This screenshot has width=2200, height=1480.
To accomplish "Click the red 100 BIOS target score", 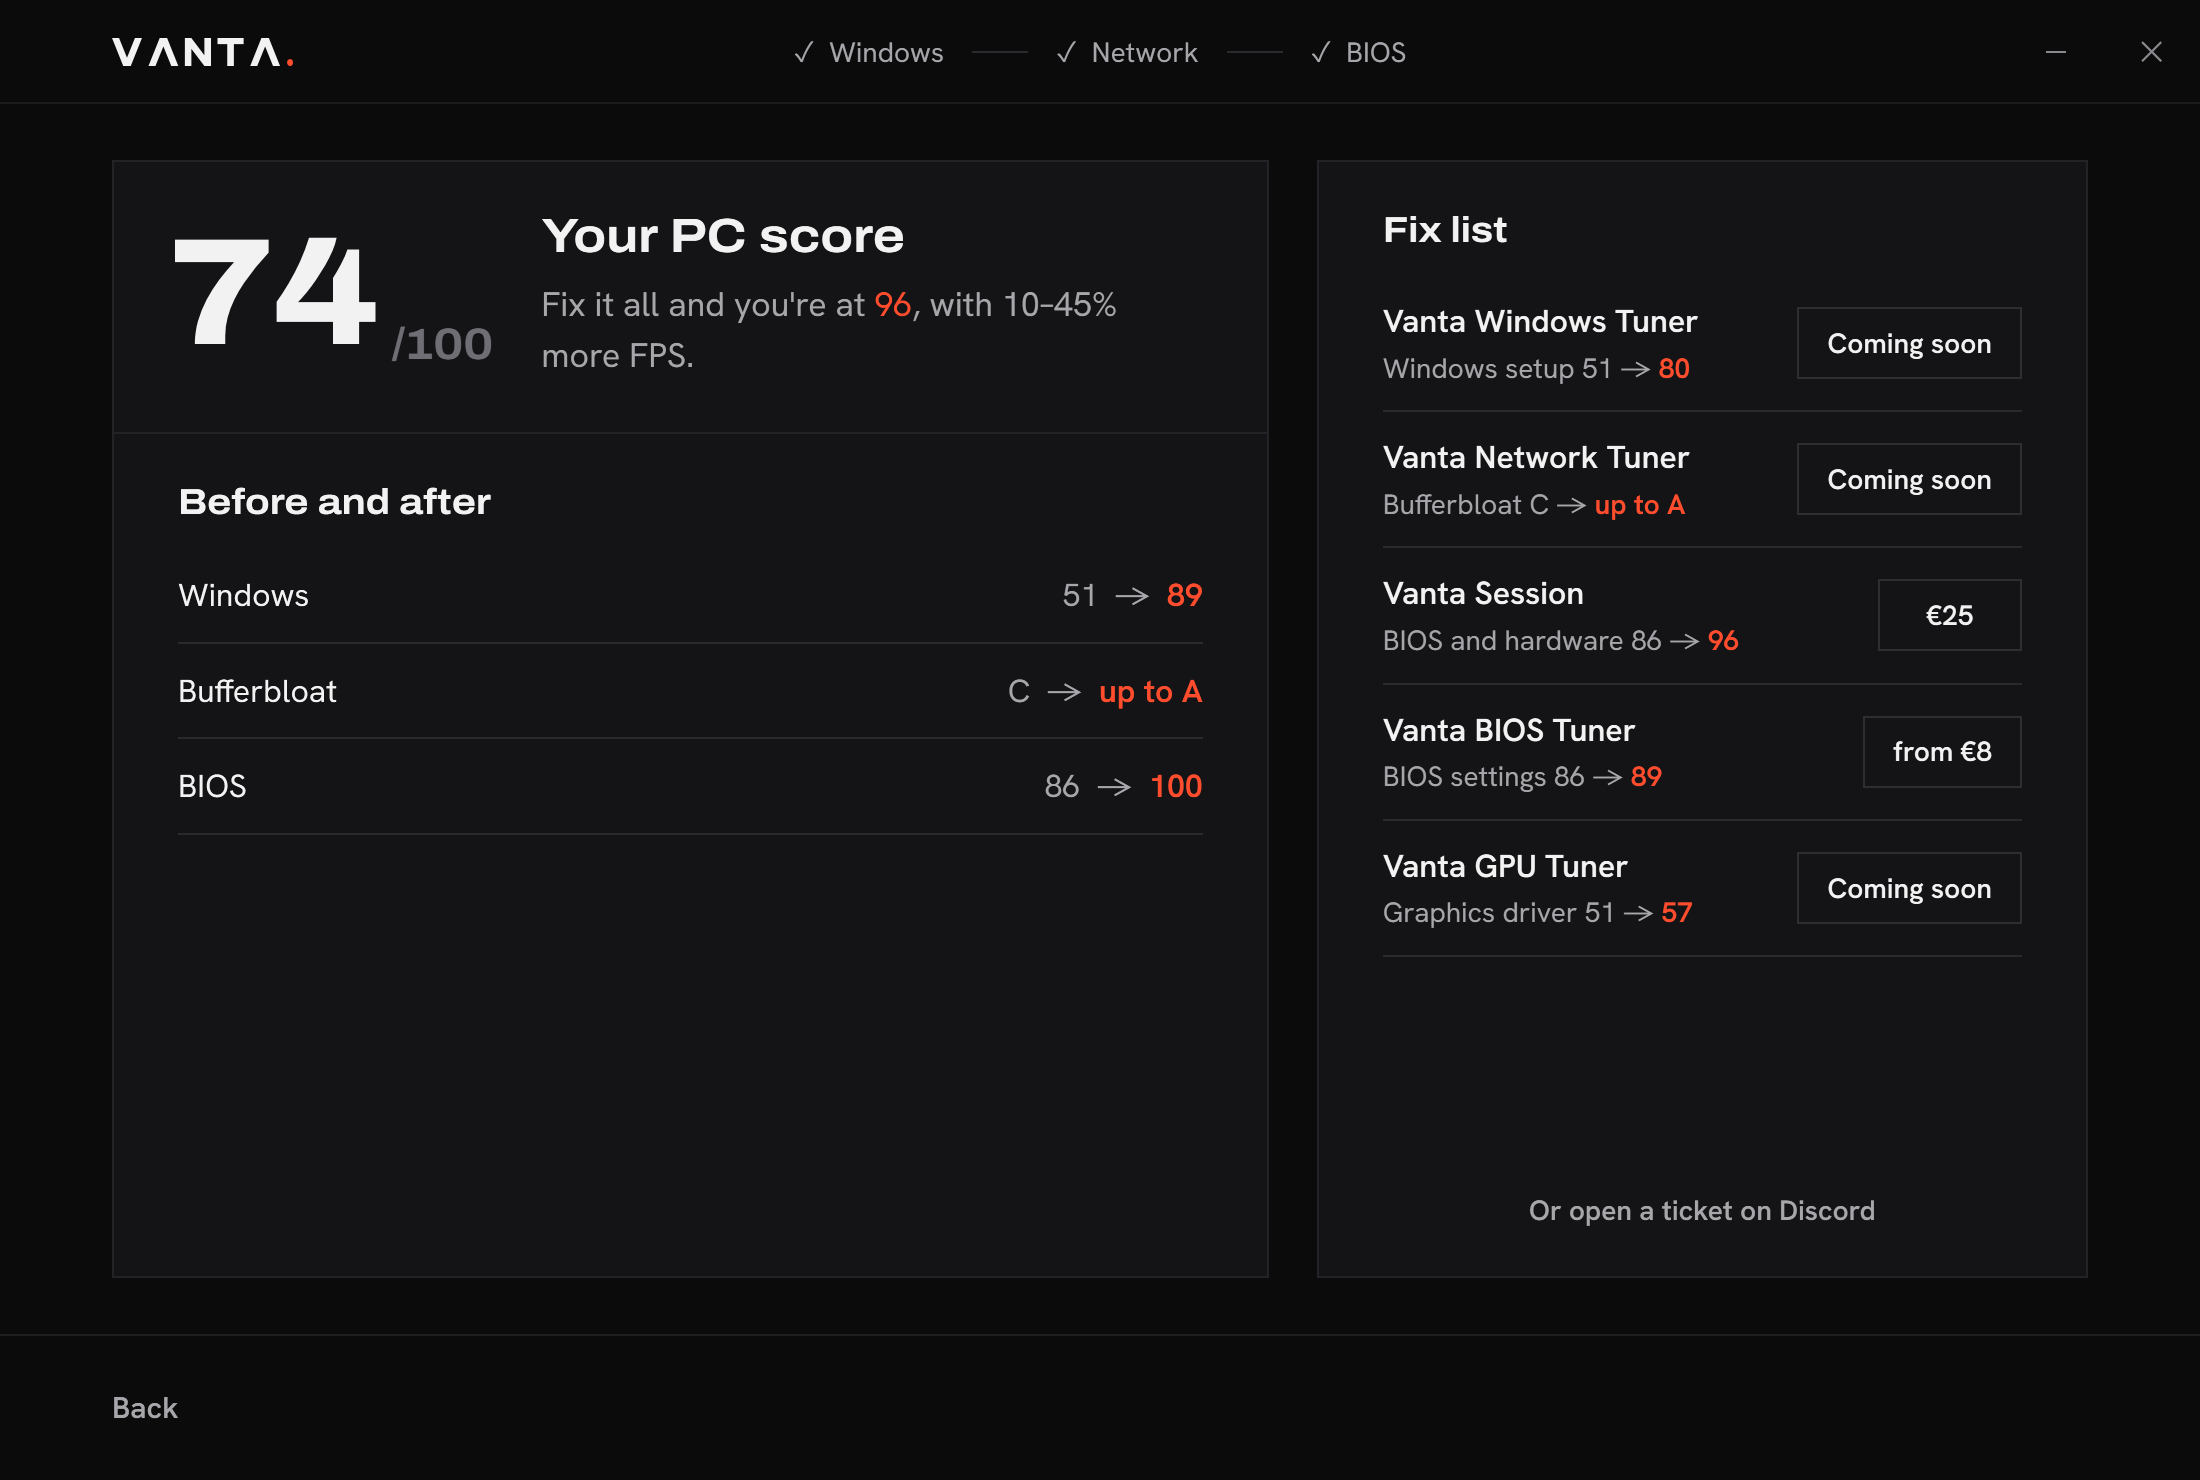I will pyautogui.click(x=1176, y=786).
